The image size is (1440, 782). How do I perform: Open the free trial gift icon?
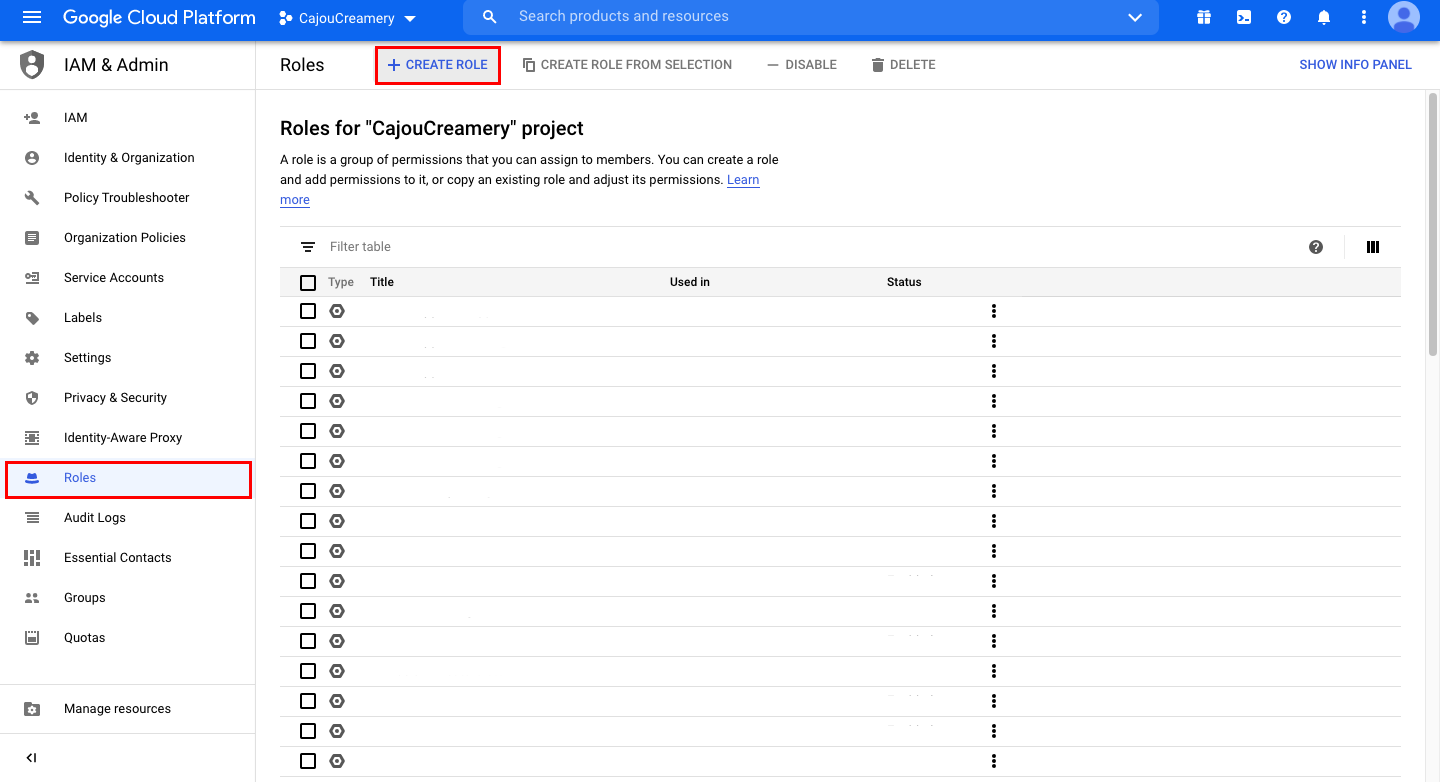(x=1203, y=17)
